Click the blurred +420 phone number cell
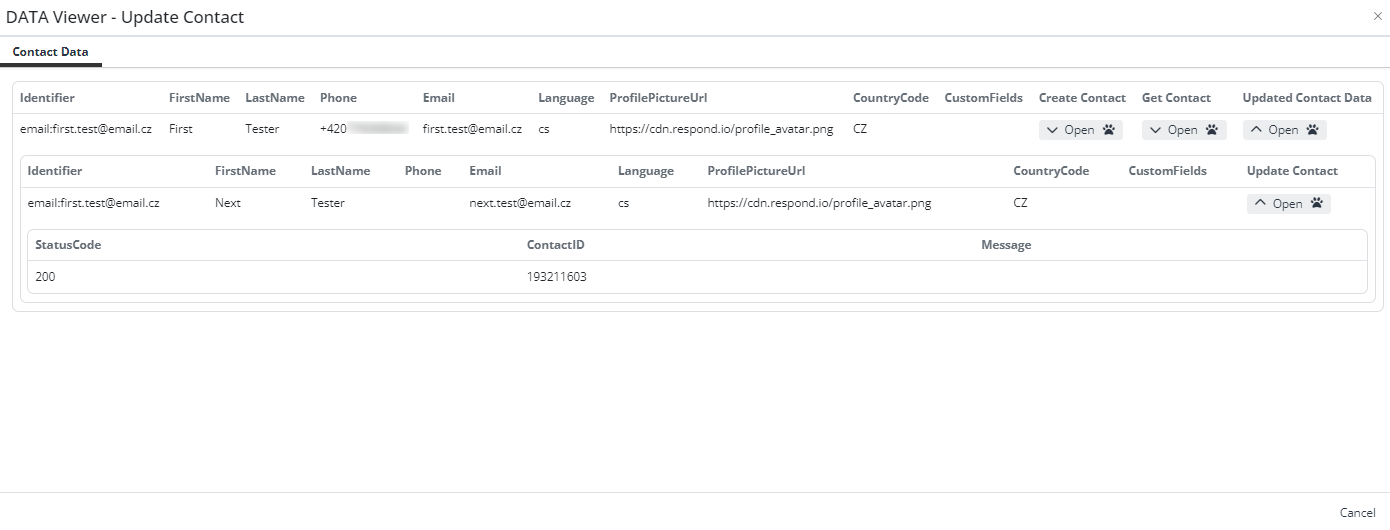 click(x=364, y=129)
